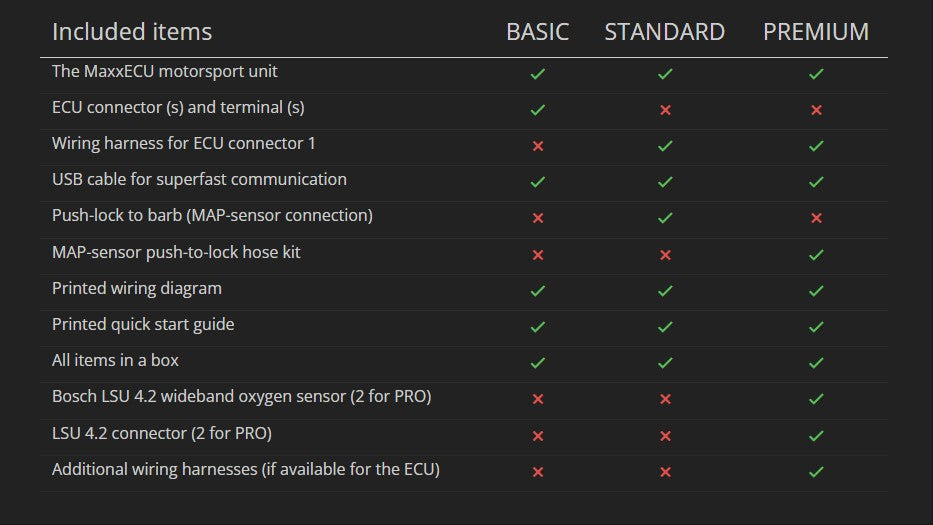933x525 pixels.
Task: Click 'The MaxxECU motorsport unit' row label
Action: coord(165,72)
